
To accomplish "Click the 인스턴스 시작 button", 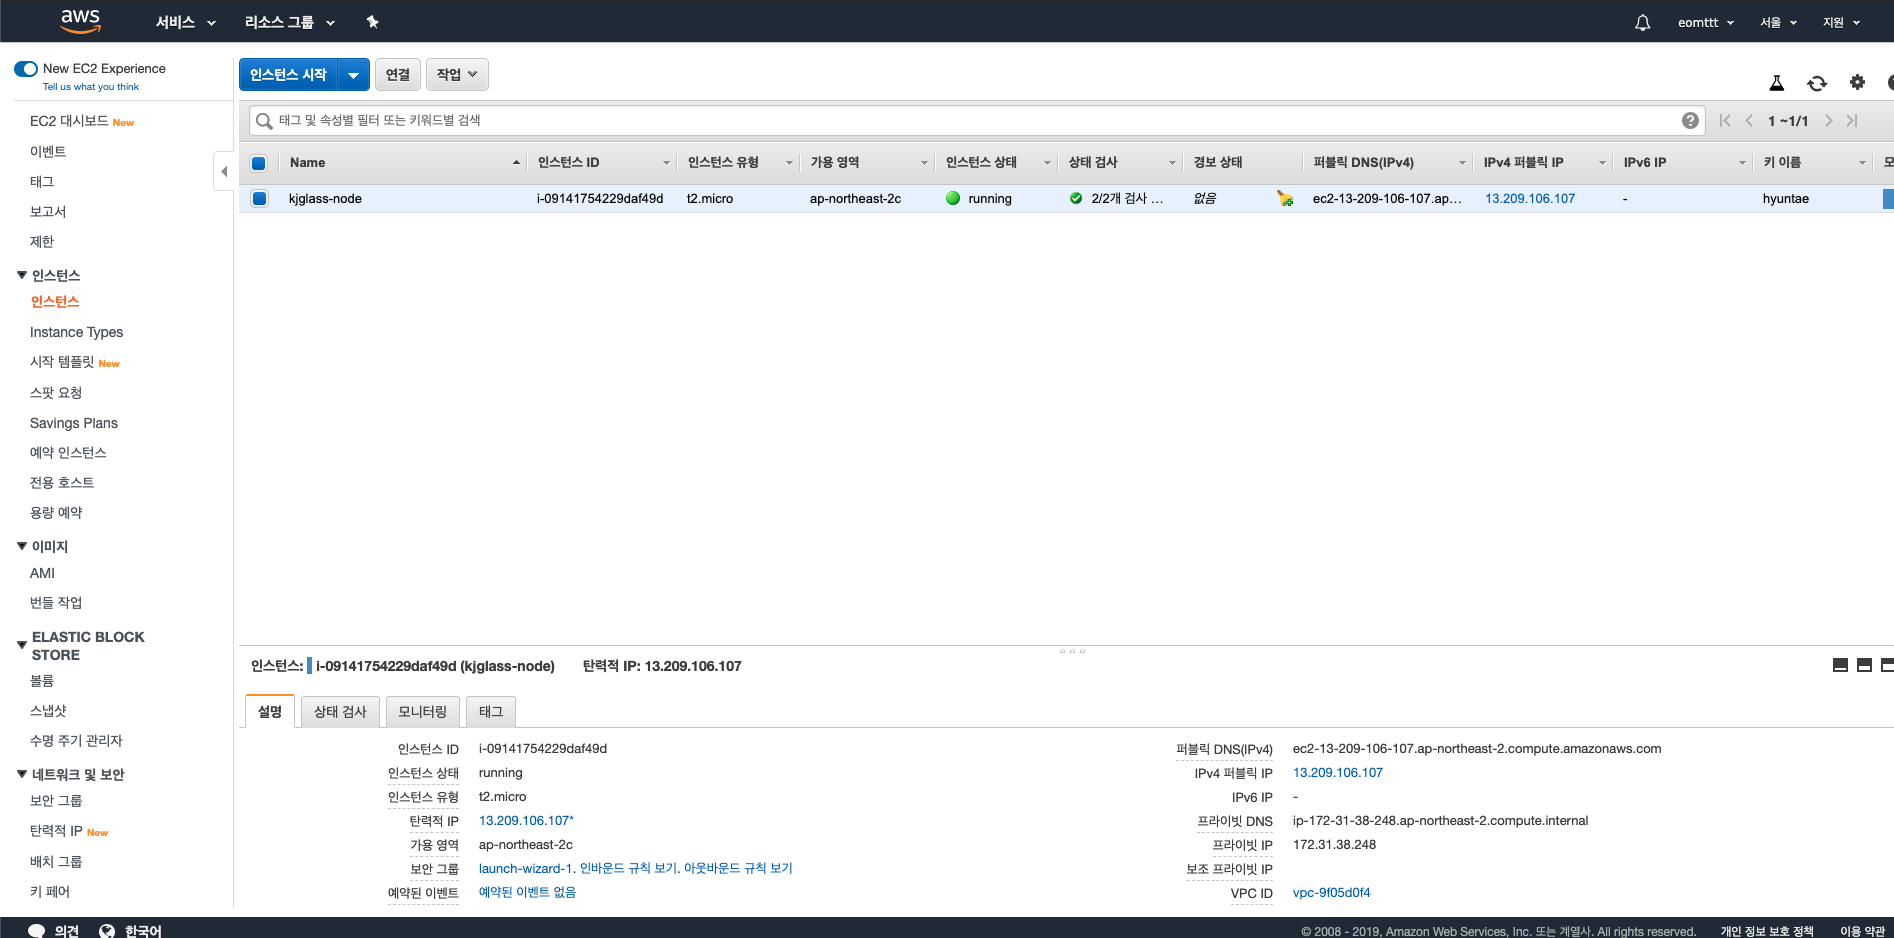I will coord(288,75).
